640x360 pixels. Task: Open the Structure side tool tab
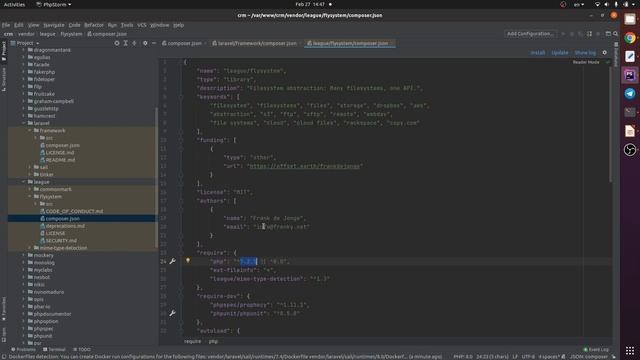coord(4,79)
